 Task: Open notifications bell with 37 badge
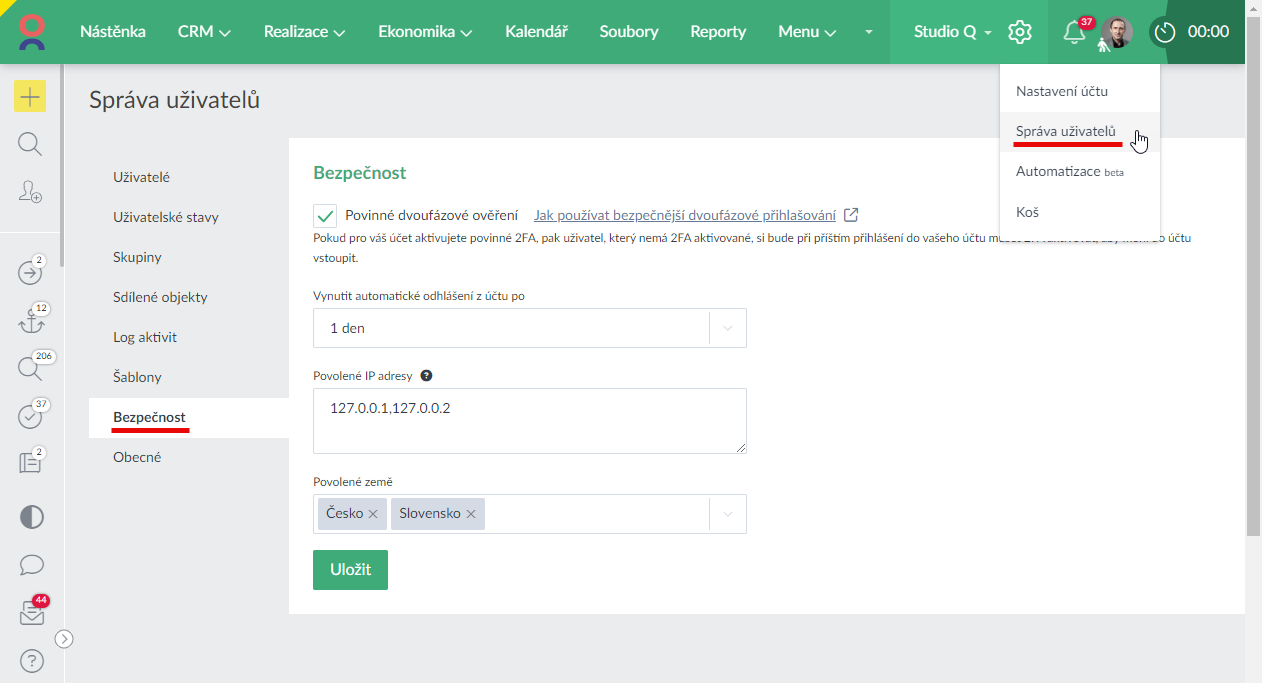tap(1074, 32)
